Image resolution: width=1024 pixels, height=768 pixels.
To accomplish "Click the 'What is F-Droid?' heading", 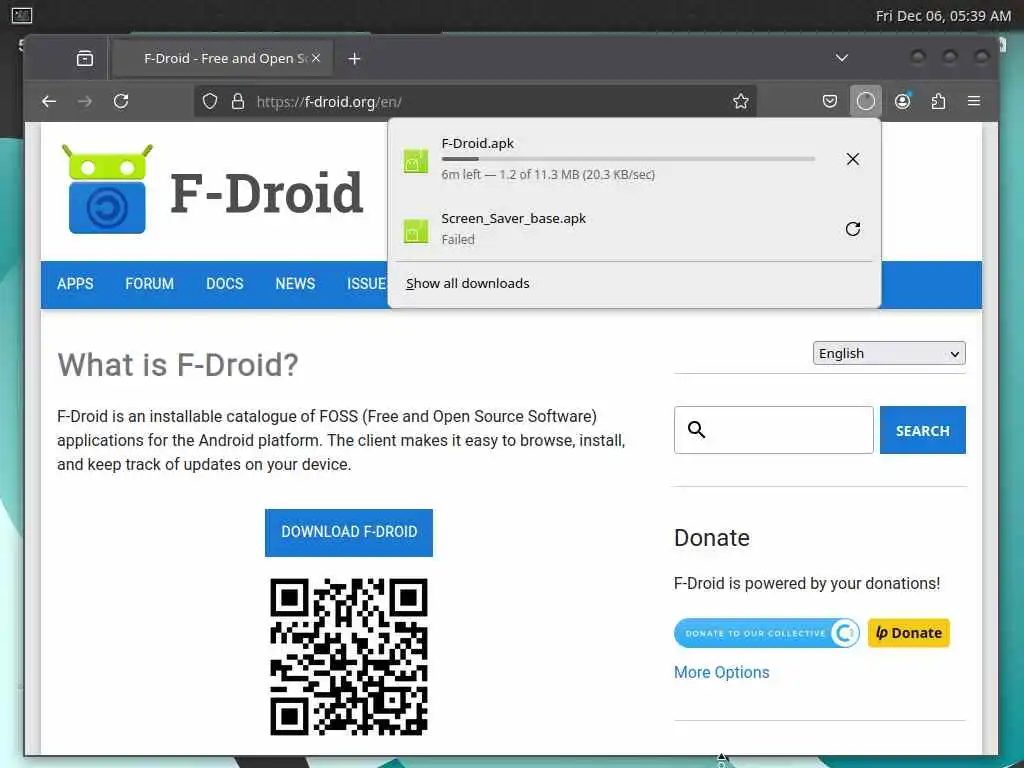I will [178, 365].
